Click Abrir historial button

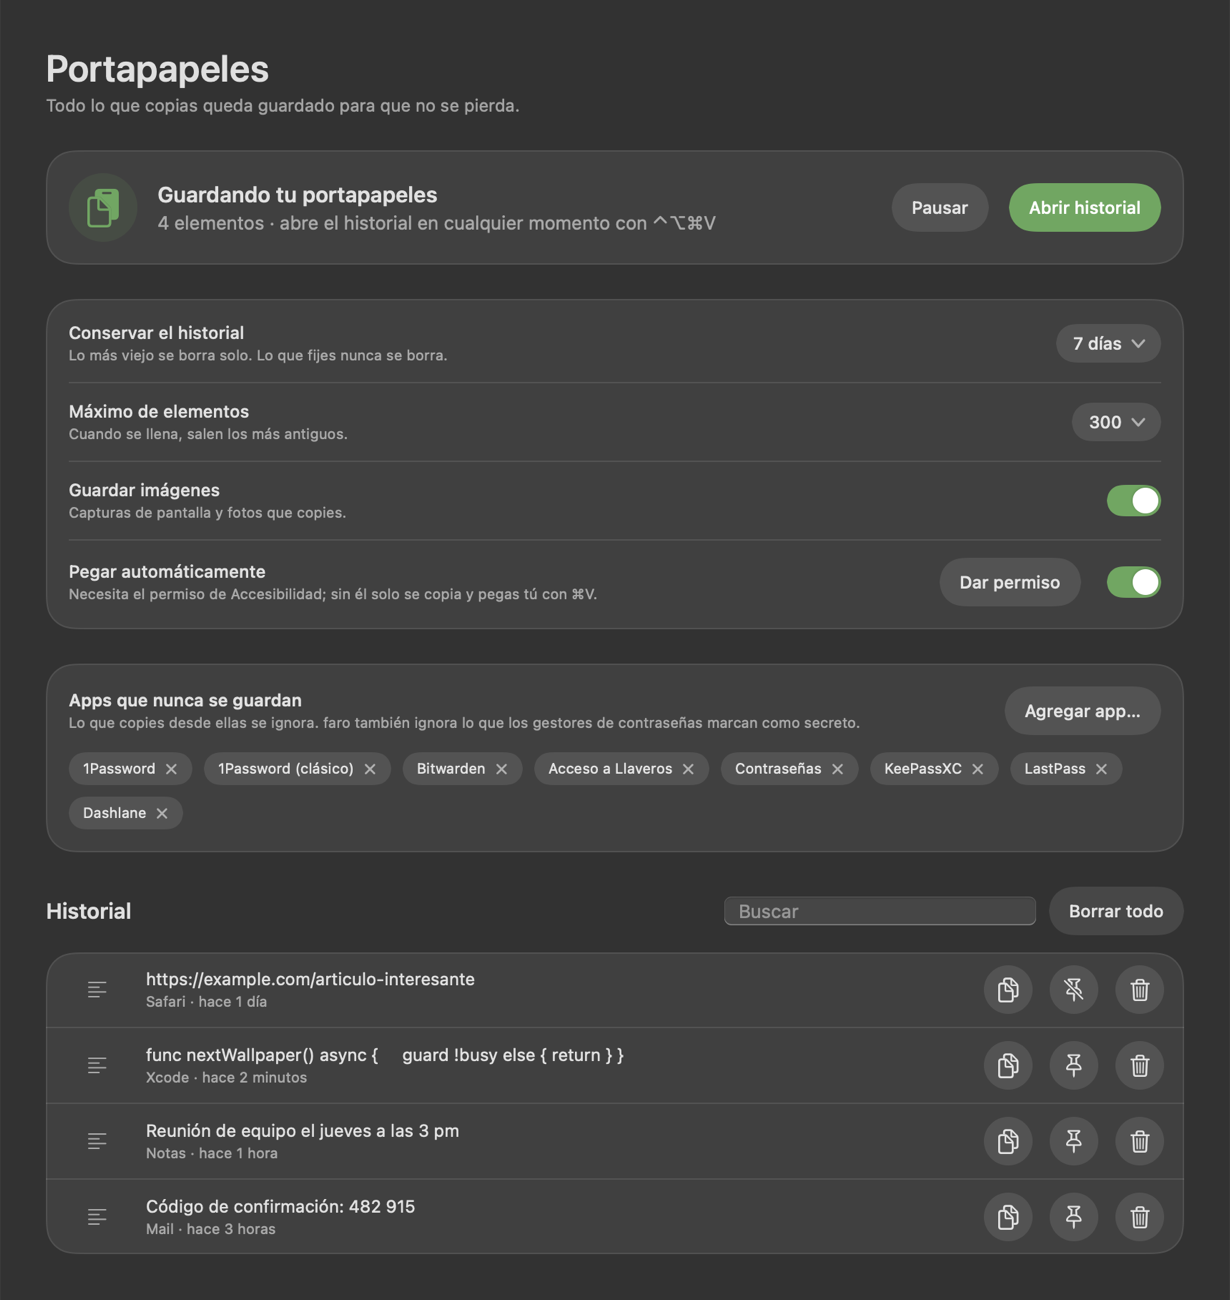click(x=1085, y=208)
